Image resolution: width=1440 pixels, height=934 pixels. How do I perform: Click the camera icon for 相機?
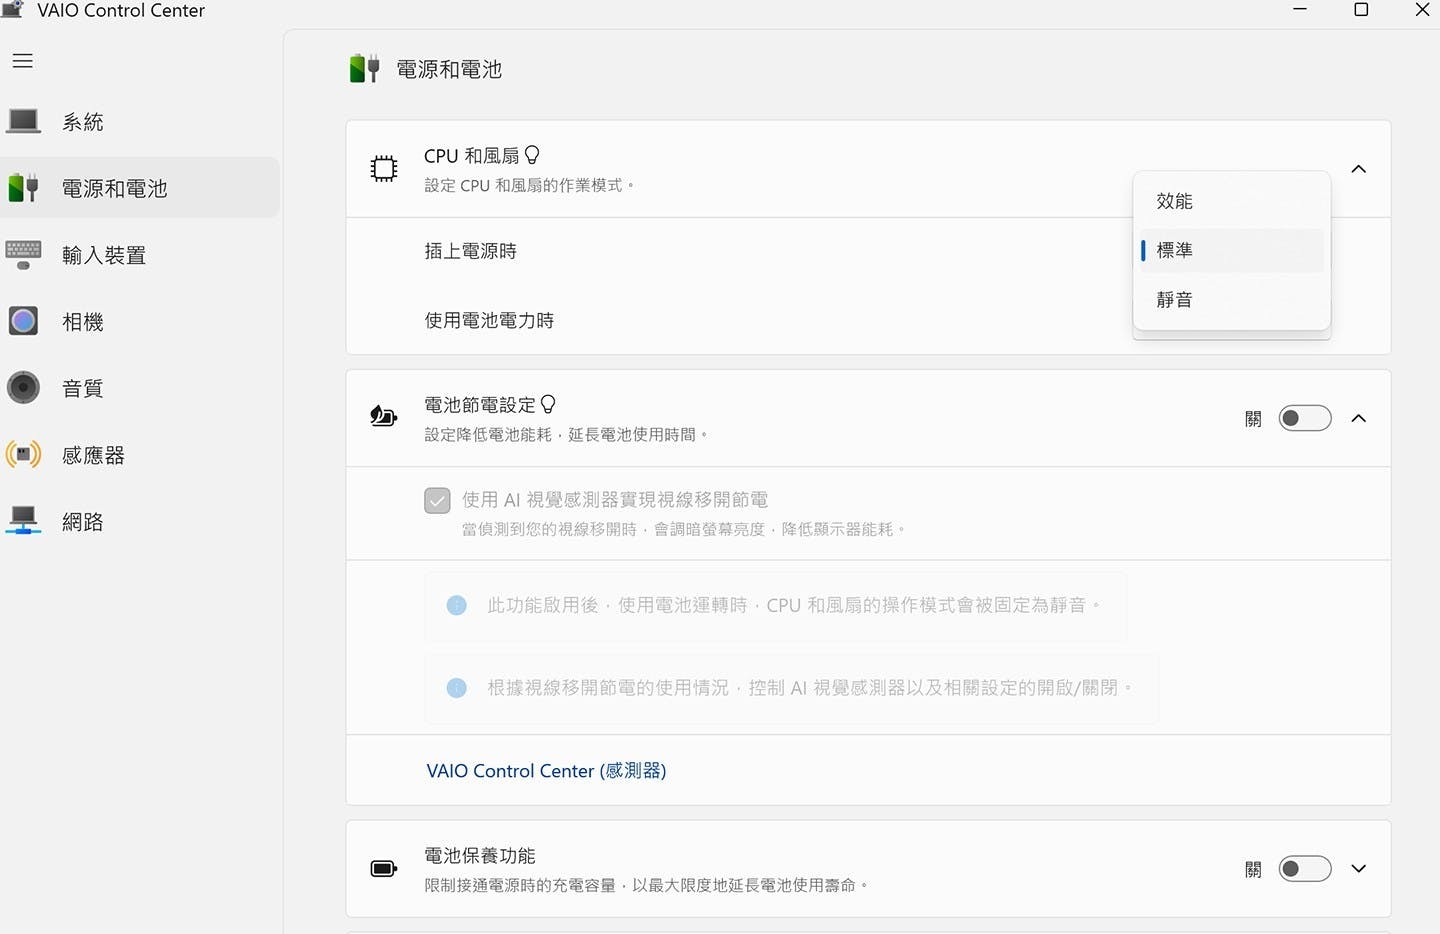pyautogui.click(x=23, y=321)
